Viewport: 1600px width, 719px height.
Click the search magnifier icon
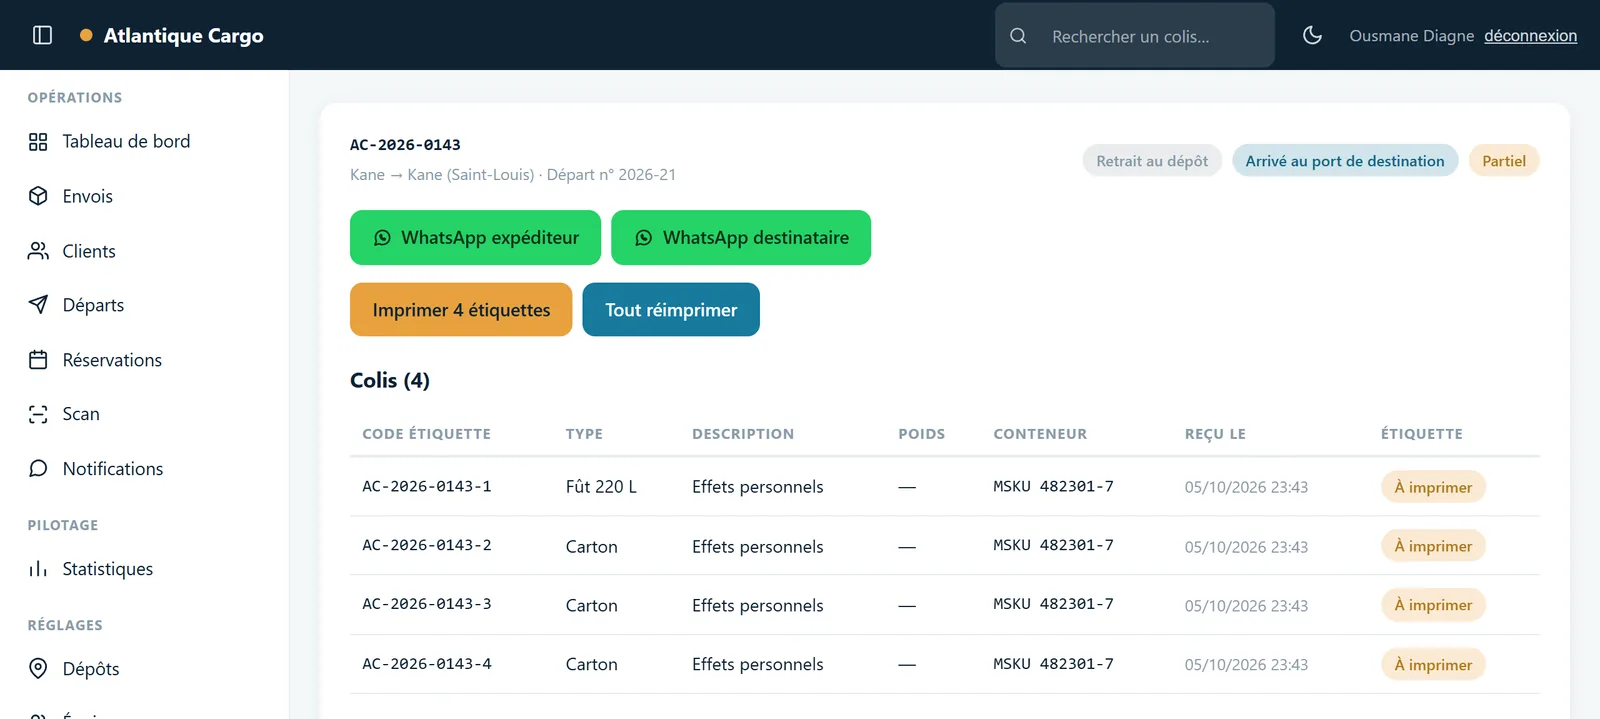1018,36
